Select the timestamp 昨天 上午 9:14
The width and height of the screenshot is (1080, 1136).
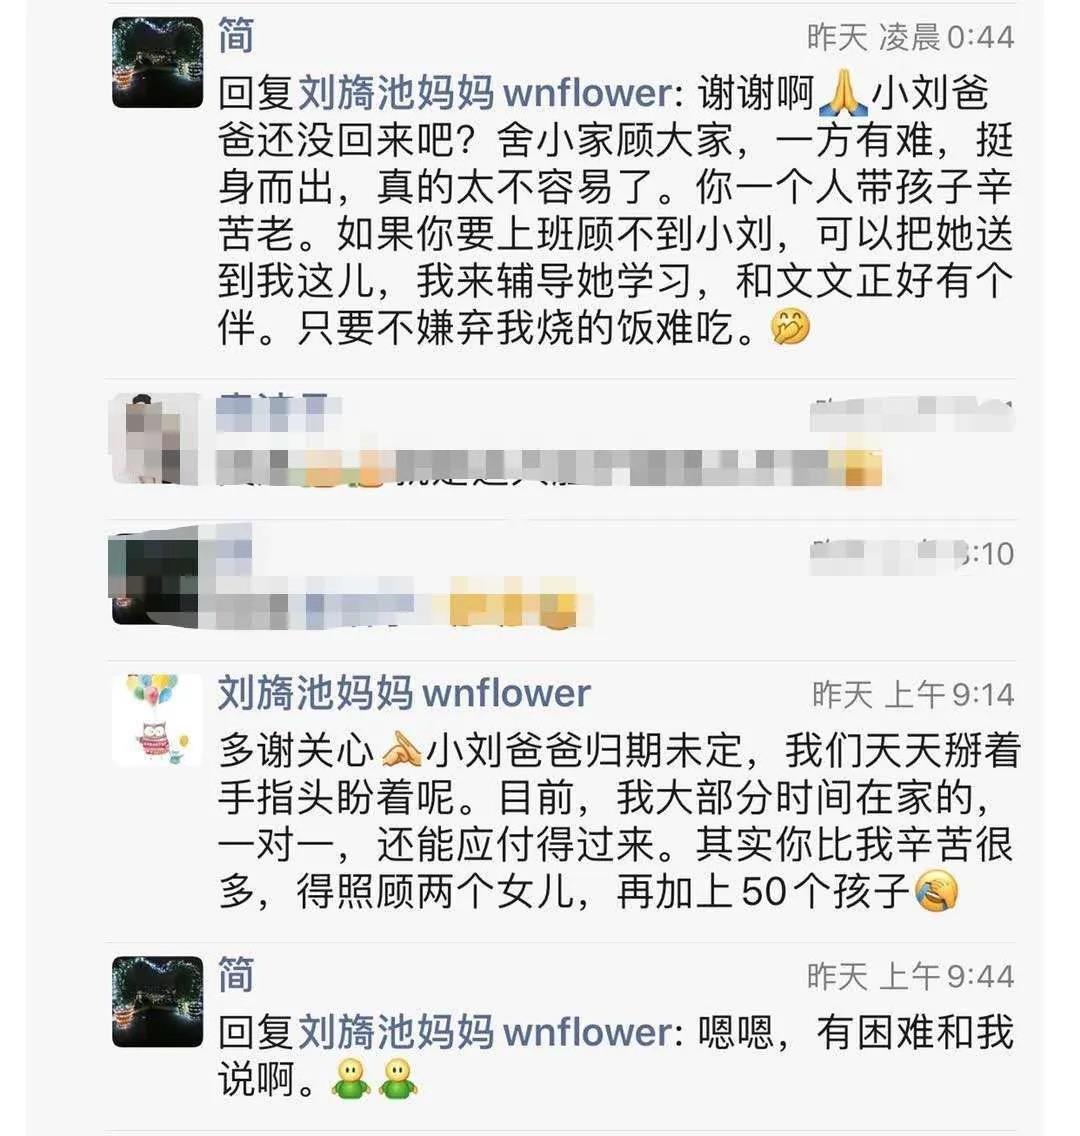coord(913,695)
